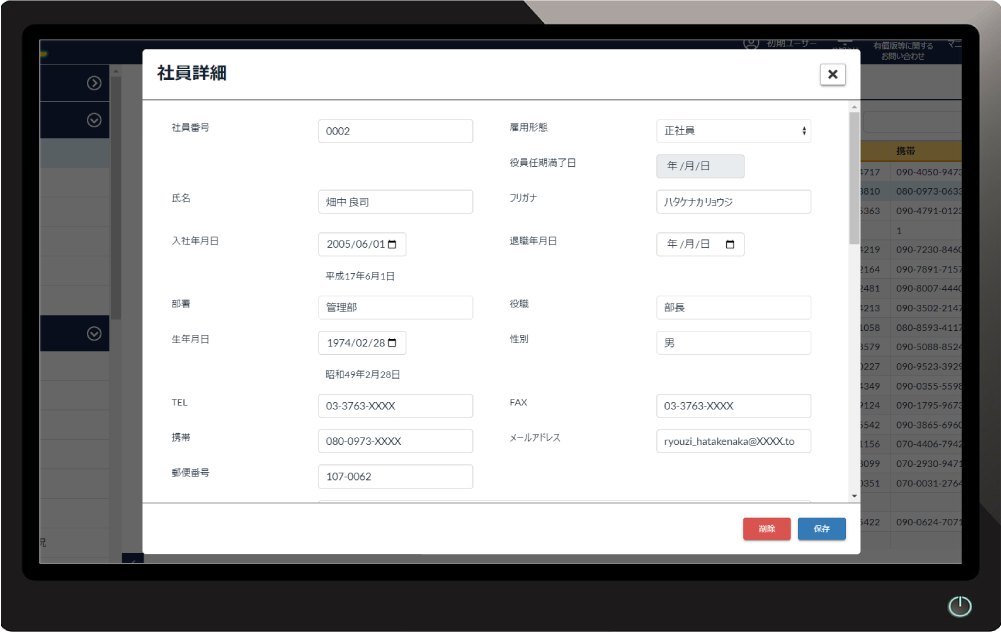This screenshot has height=632, width=1001.
Task: Open the 有償版等に関するお問い合わせ link
Action: (903, 49)
